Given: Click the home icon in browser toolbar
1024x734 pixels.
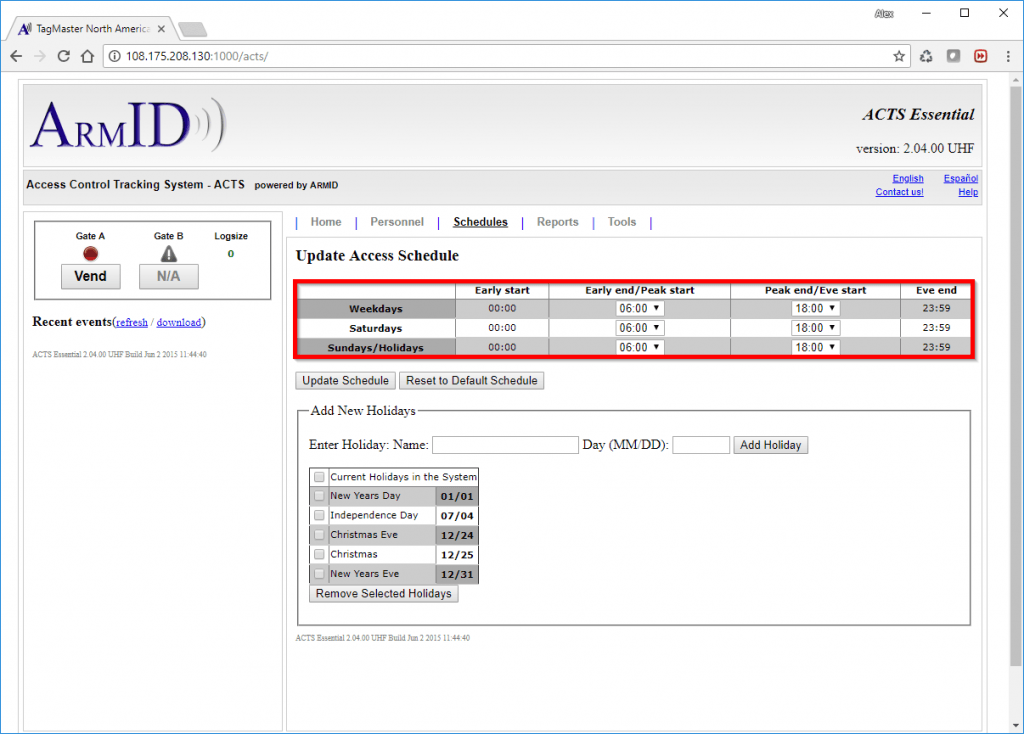Looking at the screenshot, I should pyautogui.click(x=88, y=56).
